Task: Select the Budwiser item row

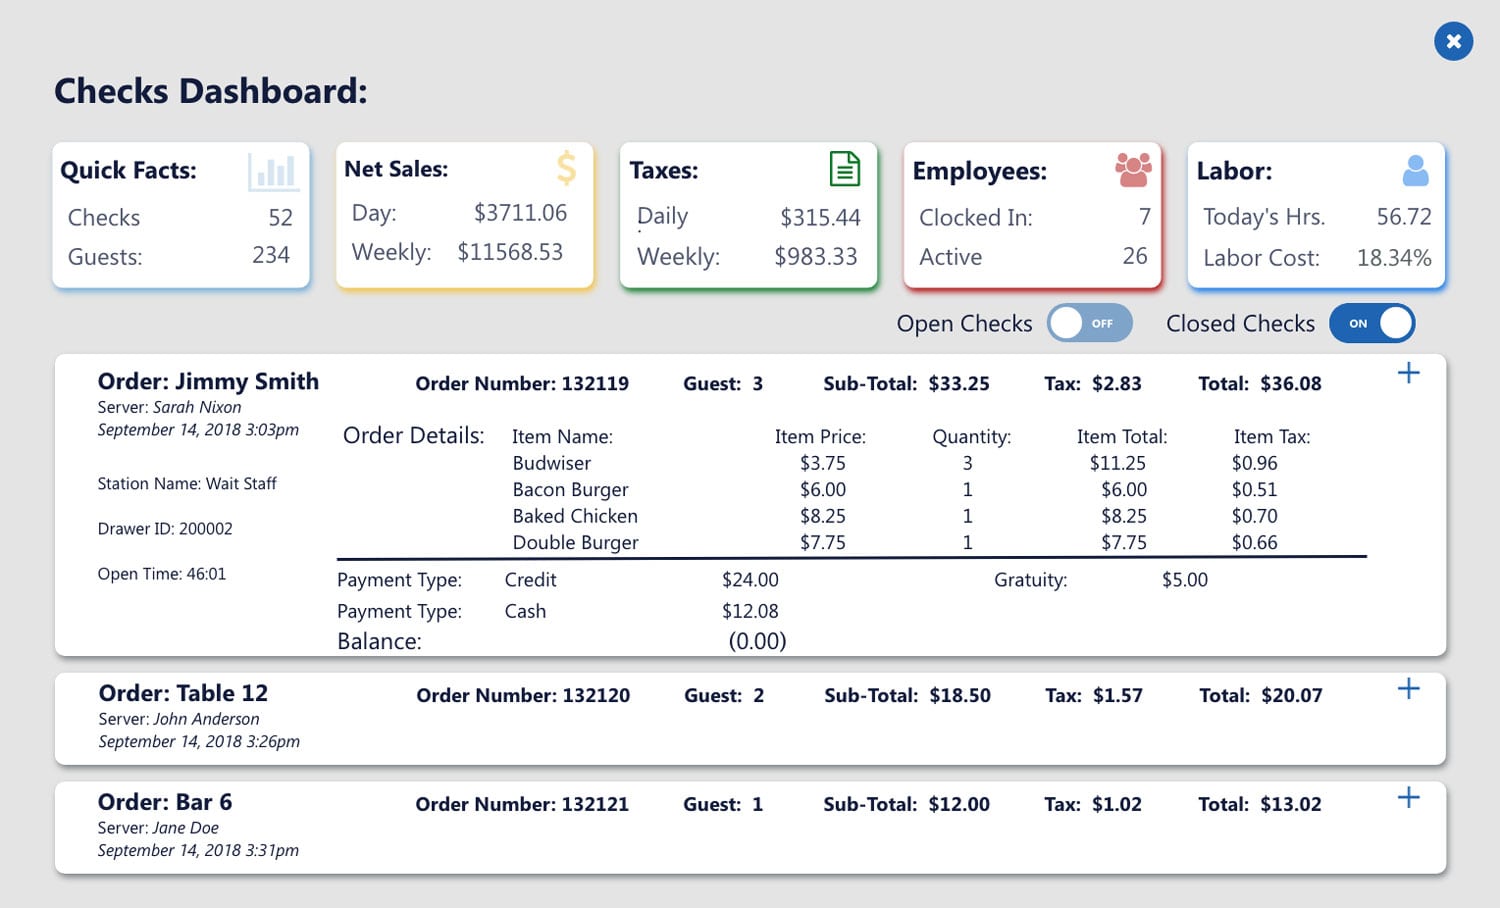Action: 552,463
